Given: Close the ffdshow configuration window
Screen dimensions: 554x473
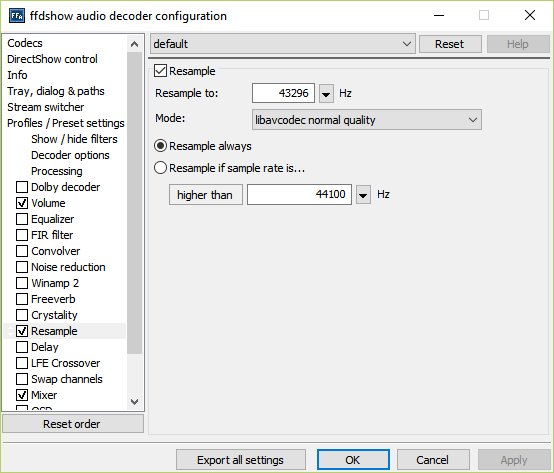Looking at the screenshot, I should (530, 16).
